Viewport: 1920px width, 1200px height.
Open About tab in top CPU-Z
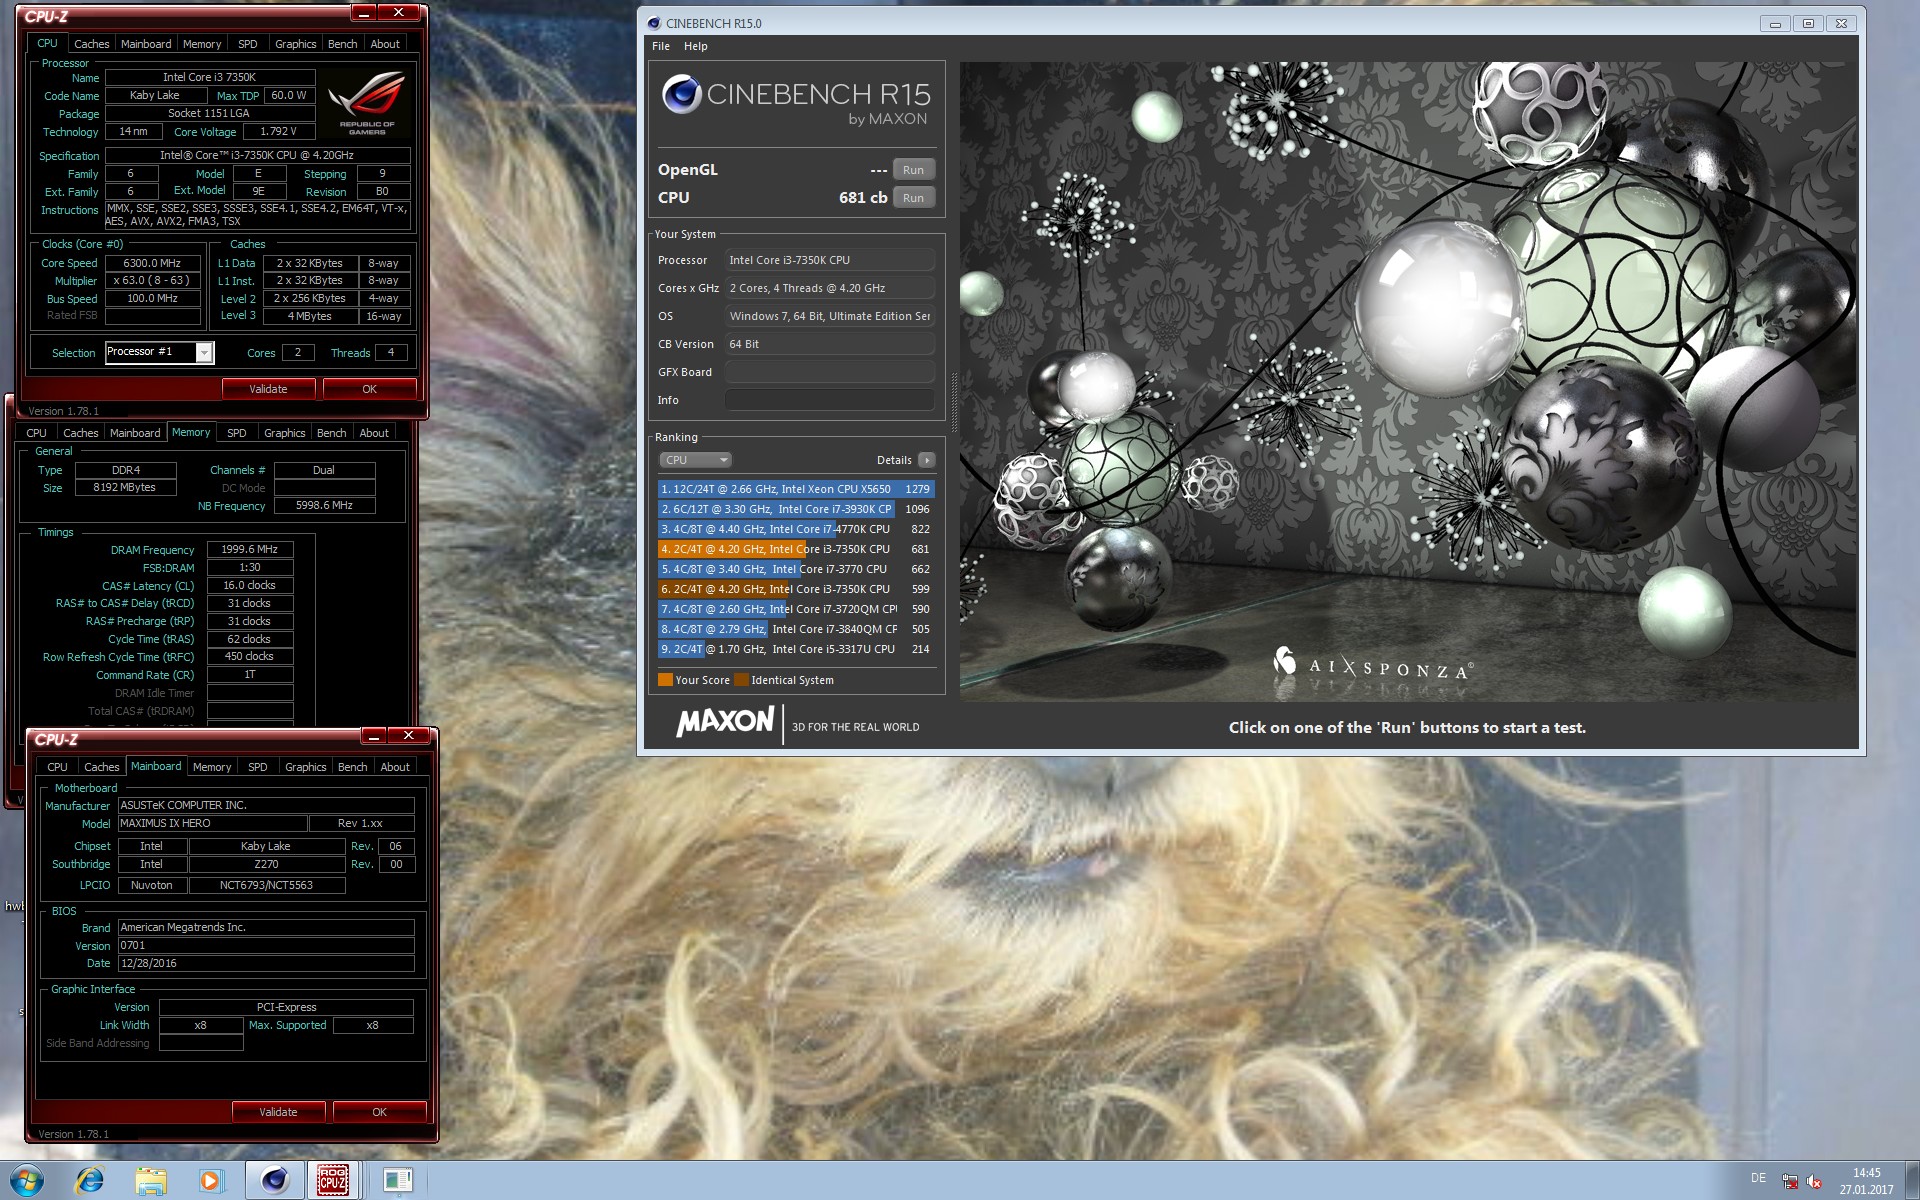pyautogui.click(x=385, y=44)
